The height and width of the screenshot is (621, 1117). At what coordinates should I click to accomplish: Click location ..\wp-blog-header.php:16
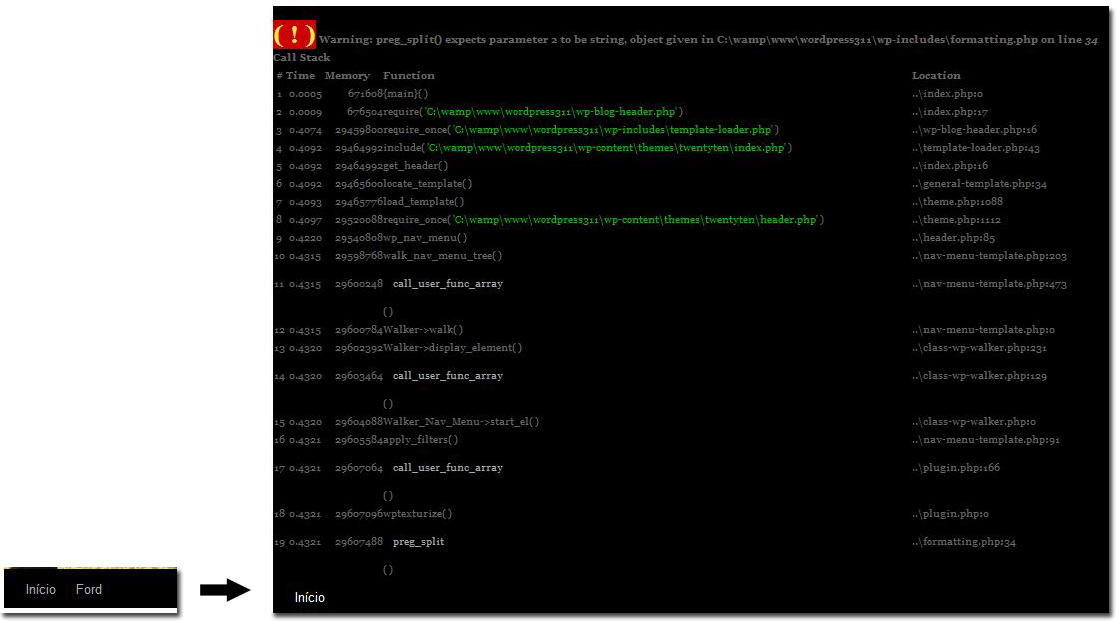click(x=975, y=130)
